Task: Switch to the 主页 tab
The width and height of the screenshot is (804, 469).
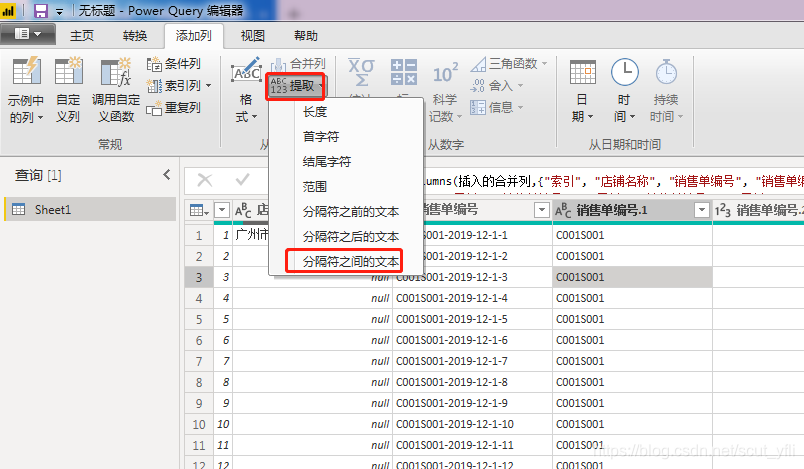Action: pyautogui.click(x=82, y=35)
